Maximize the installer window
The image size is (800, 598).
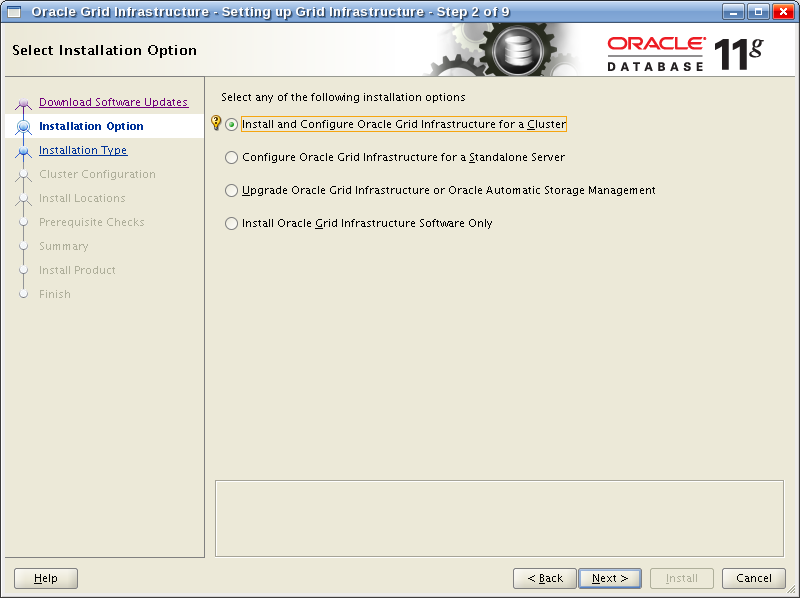[758, 11]
